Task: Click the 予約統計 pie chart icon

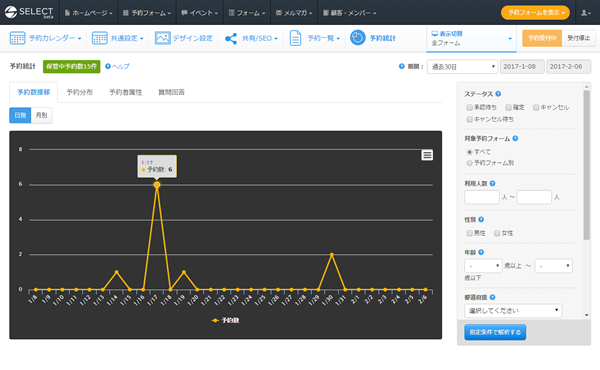Action: coord(357,38)
